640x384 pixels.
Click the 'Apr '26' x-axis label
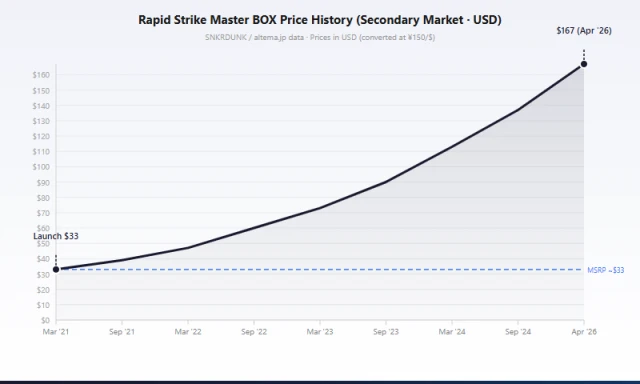point(584,332)
